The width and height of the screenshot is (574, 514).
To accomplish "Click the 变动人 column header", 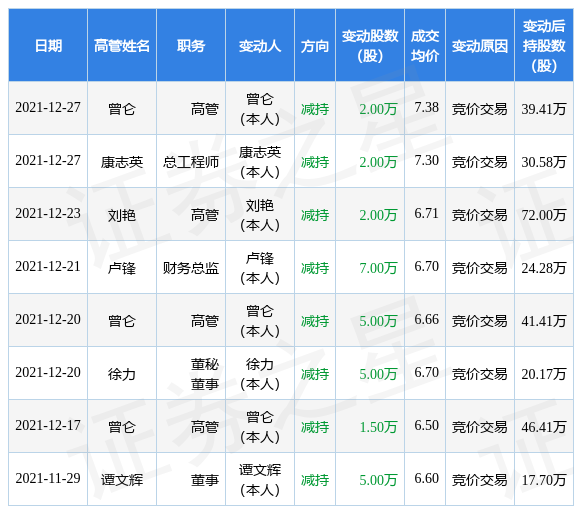I will 260,46.
